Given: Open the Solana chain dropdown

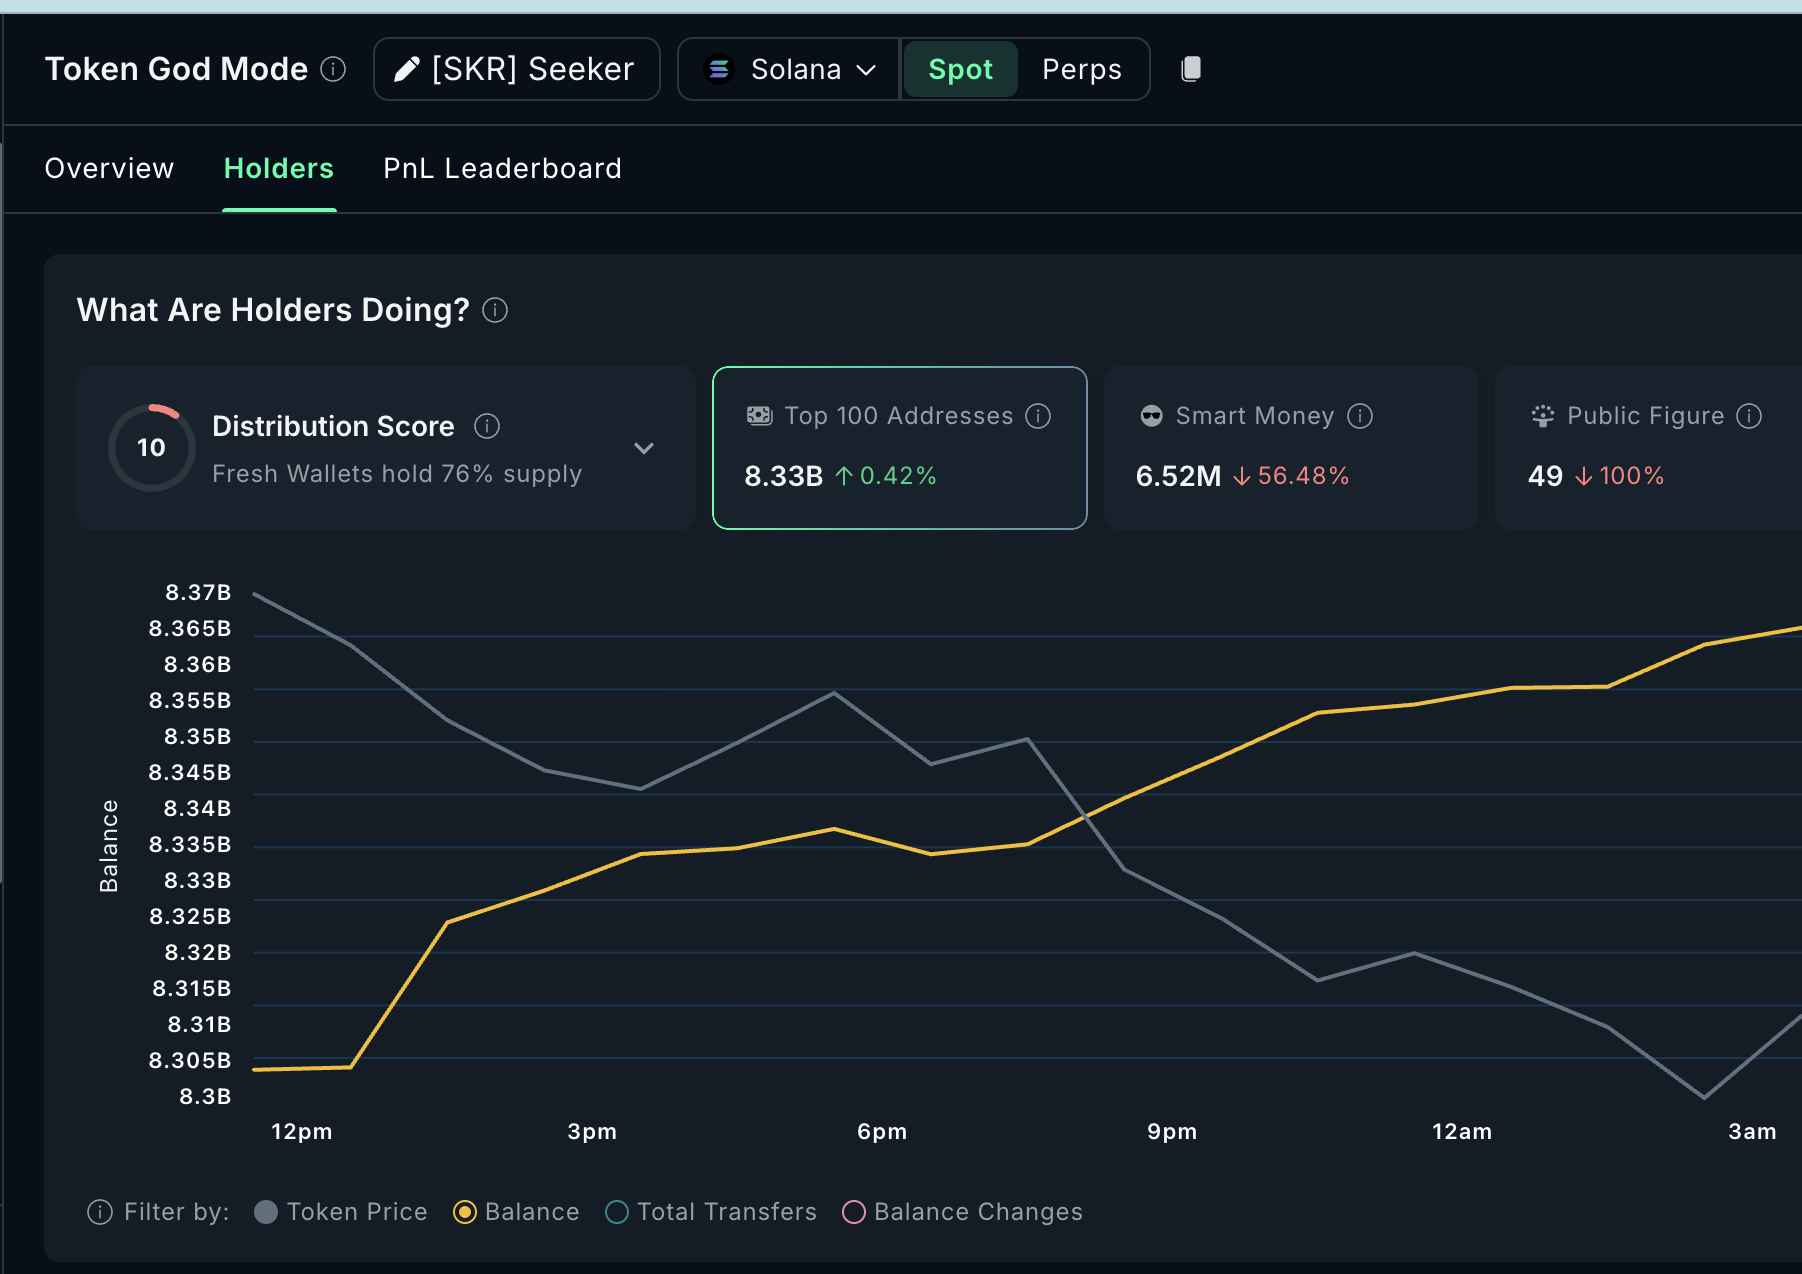Looking at the screenshot, I should (789, 69).
